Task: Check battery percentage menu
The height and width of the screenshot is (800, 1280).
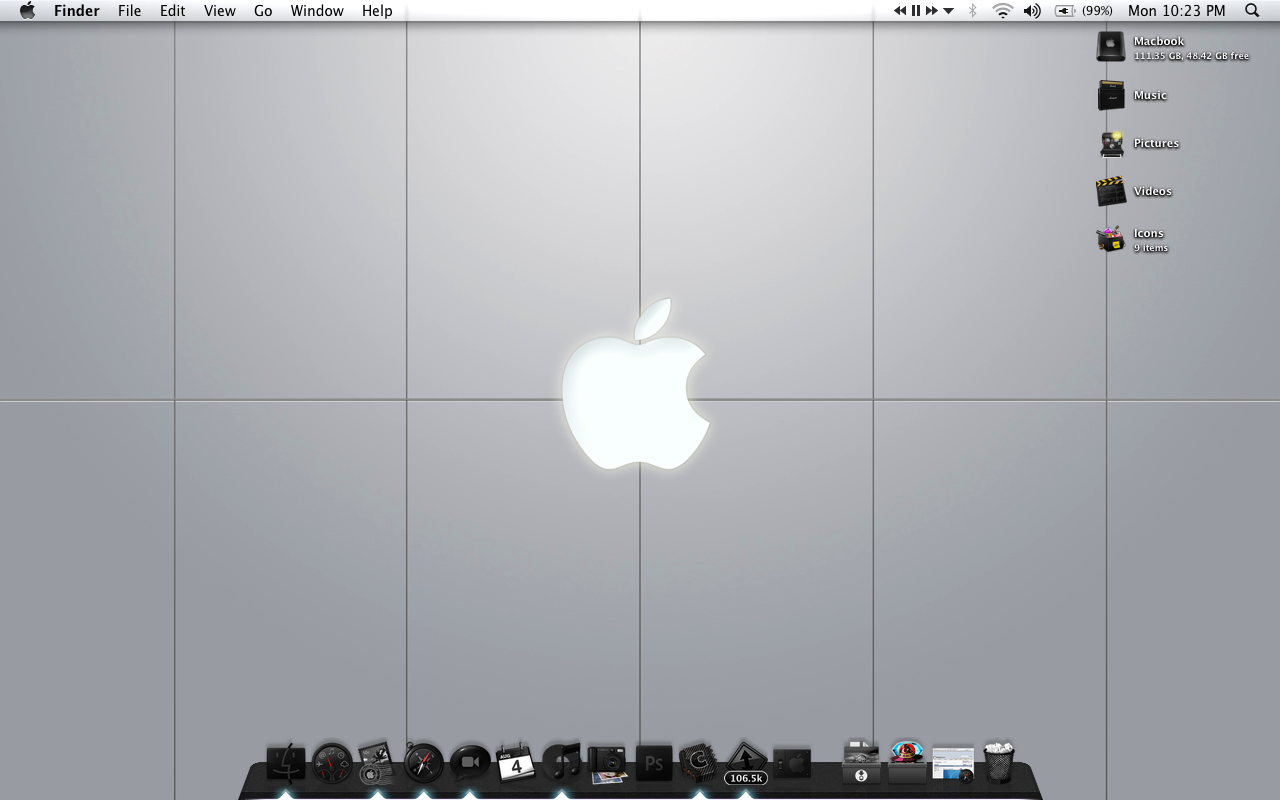Action: pyautogui.click(x=1078, y=10)
